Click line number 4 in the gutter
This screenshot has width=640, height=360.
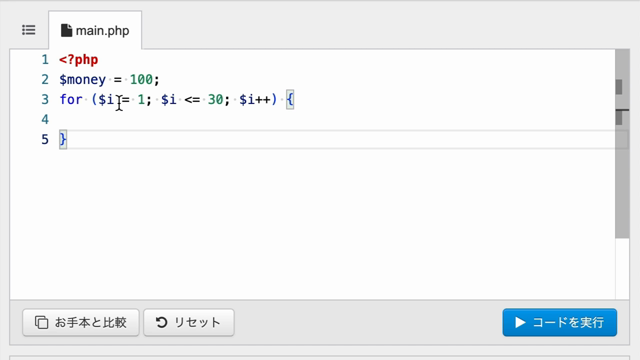pos(45,120)
